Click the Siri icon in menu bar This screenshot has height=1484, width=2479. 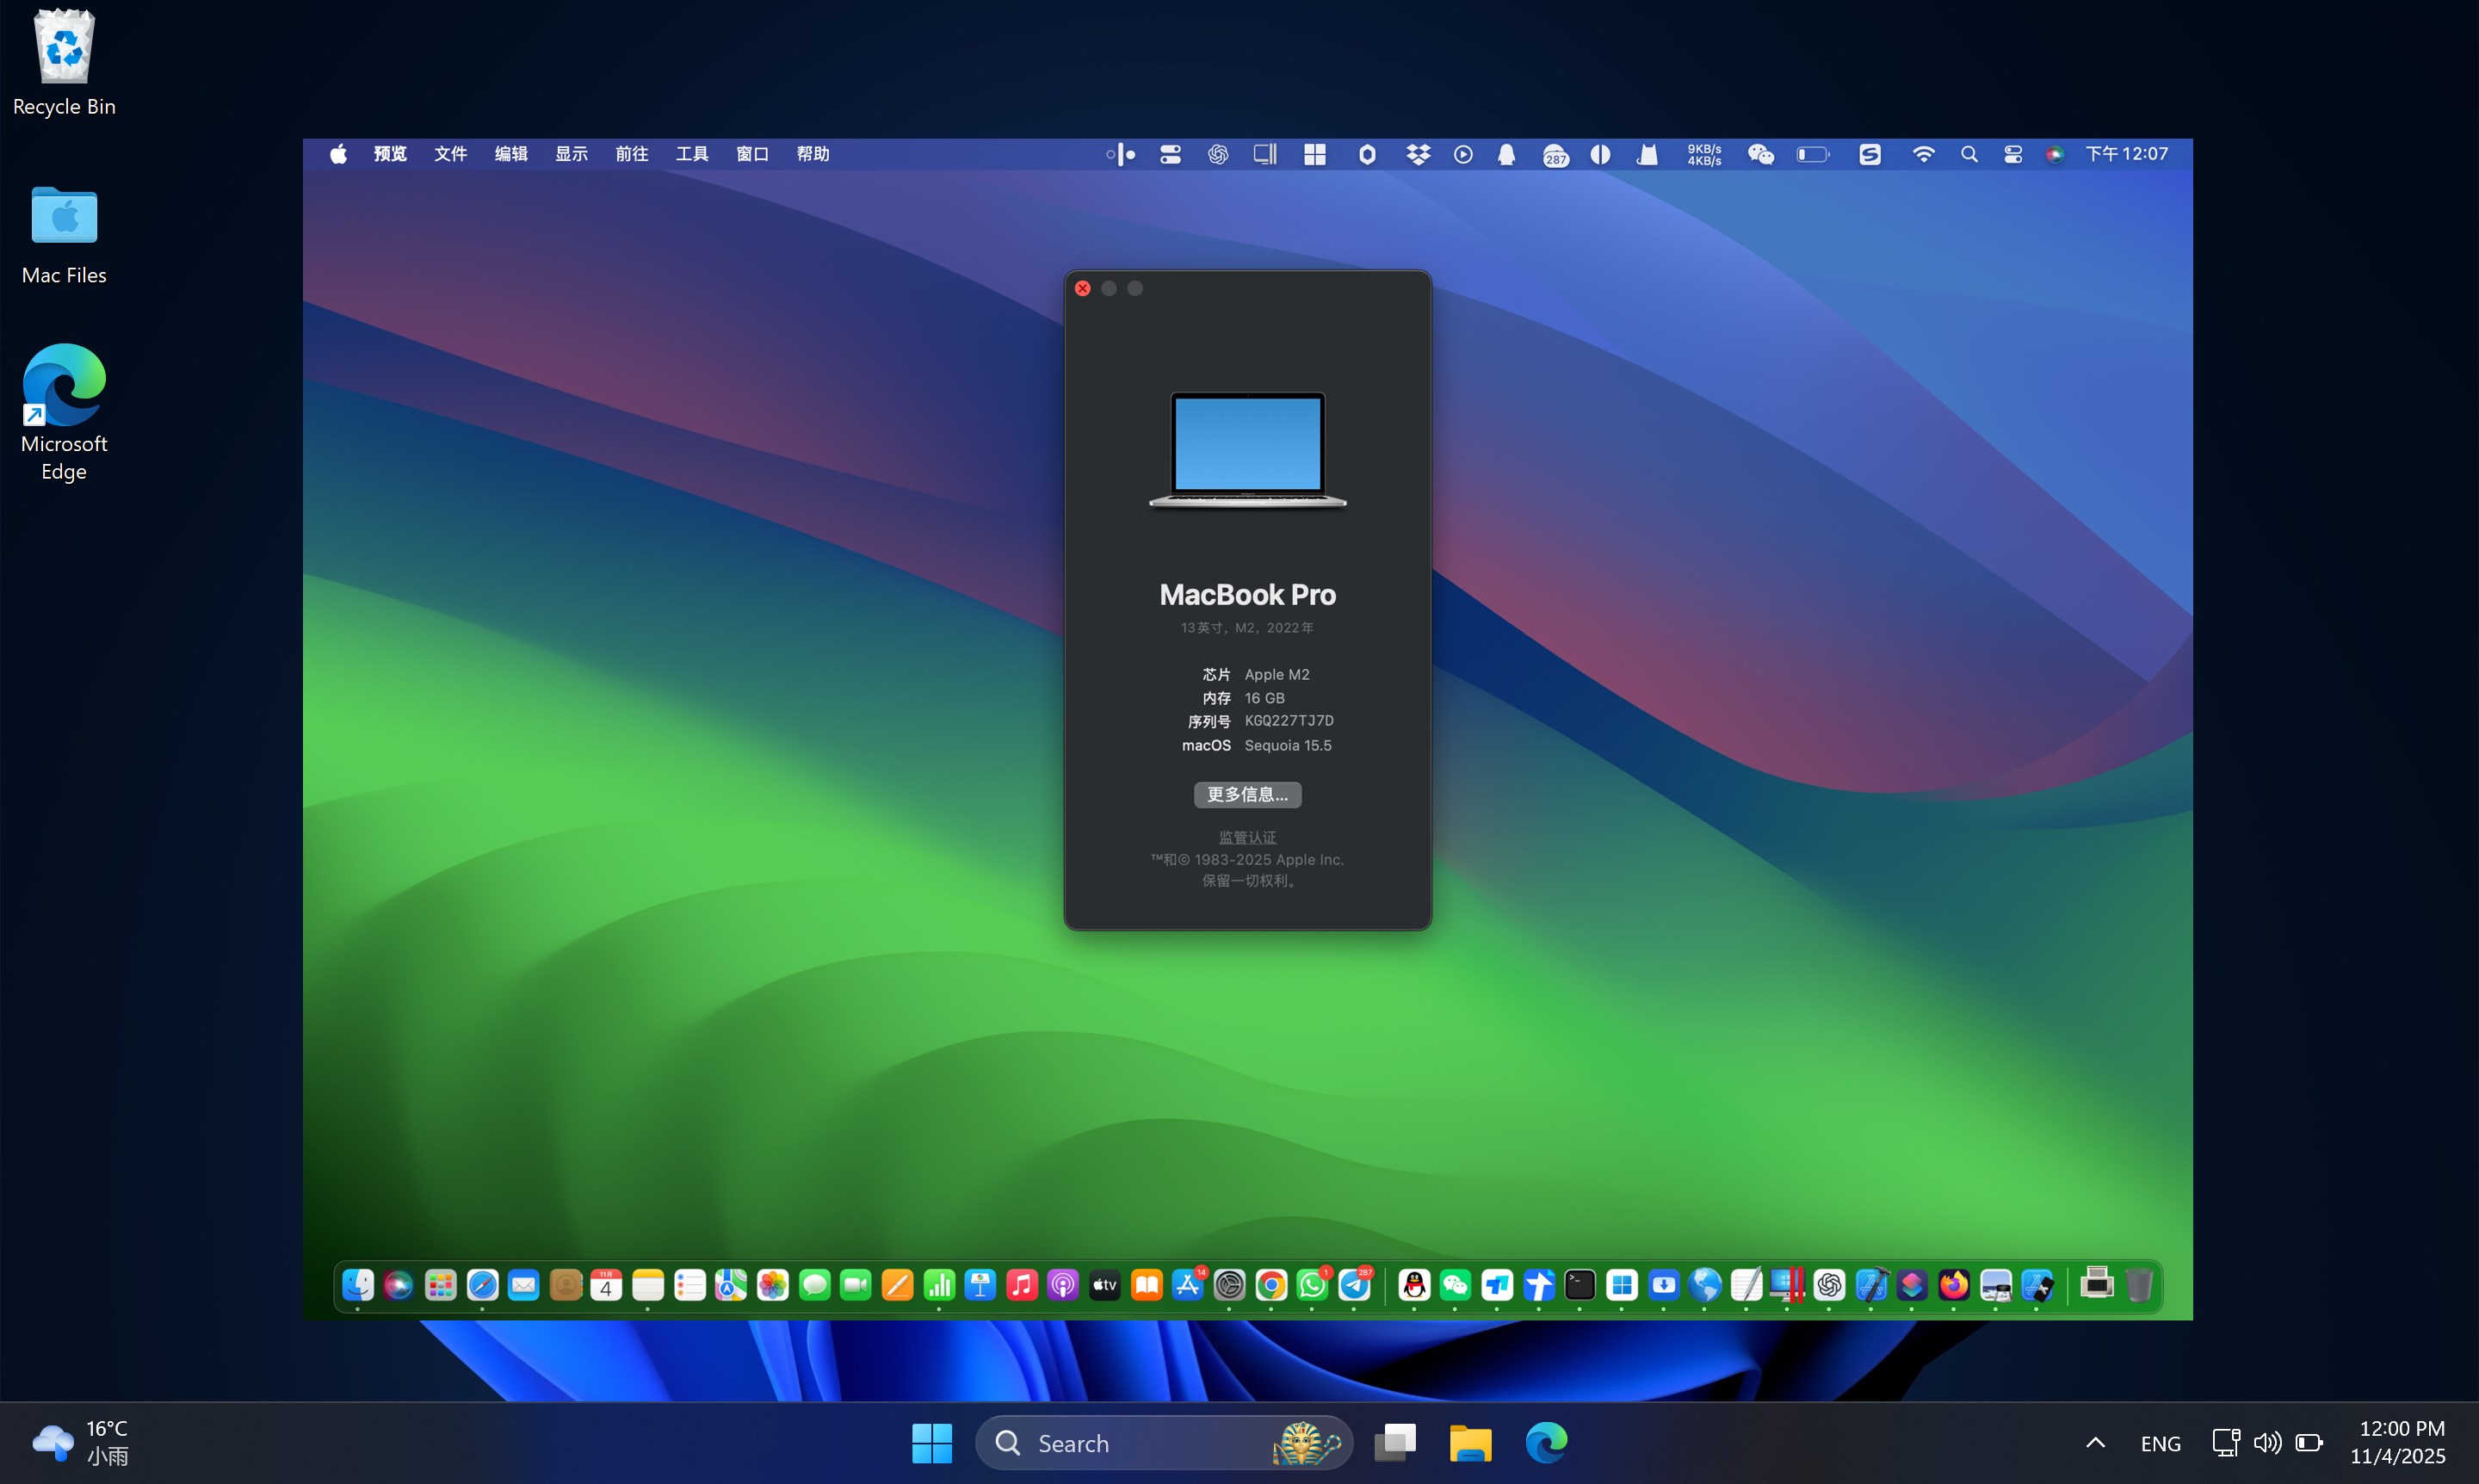(x=2055, y=154)
